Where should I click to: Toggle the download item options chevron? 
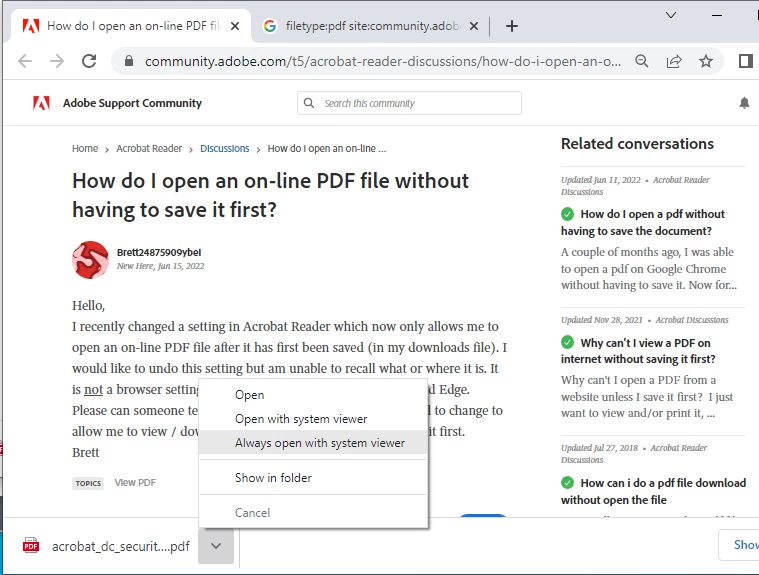[x=216, y=546]
